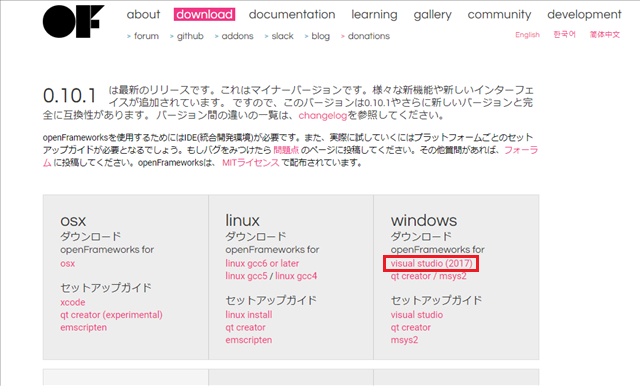
Task: Go to documentation section
Action: [x=292, y=14]
